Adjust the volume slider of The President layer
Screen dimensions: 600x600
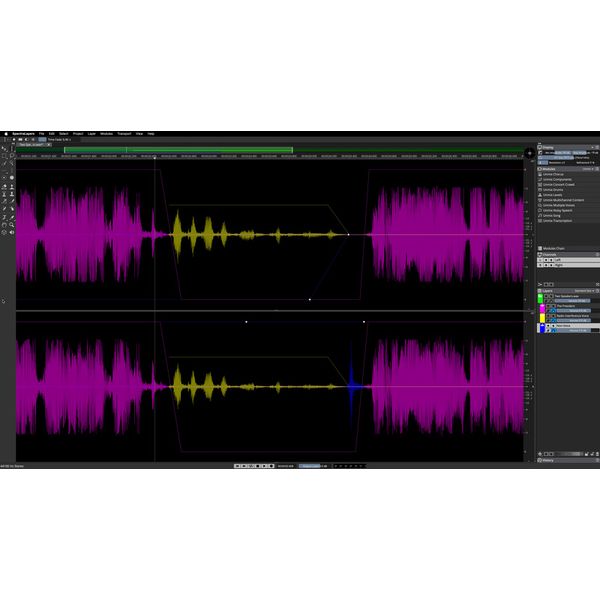click(574, 311)
